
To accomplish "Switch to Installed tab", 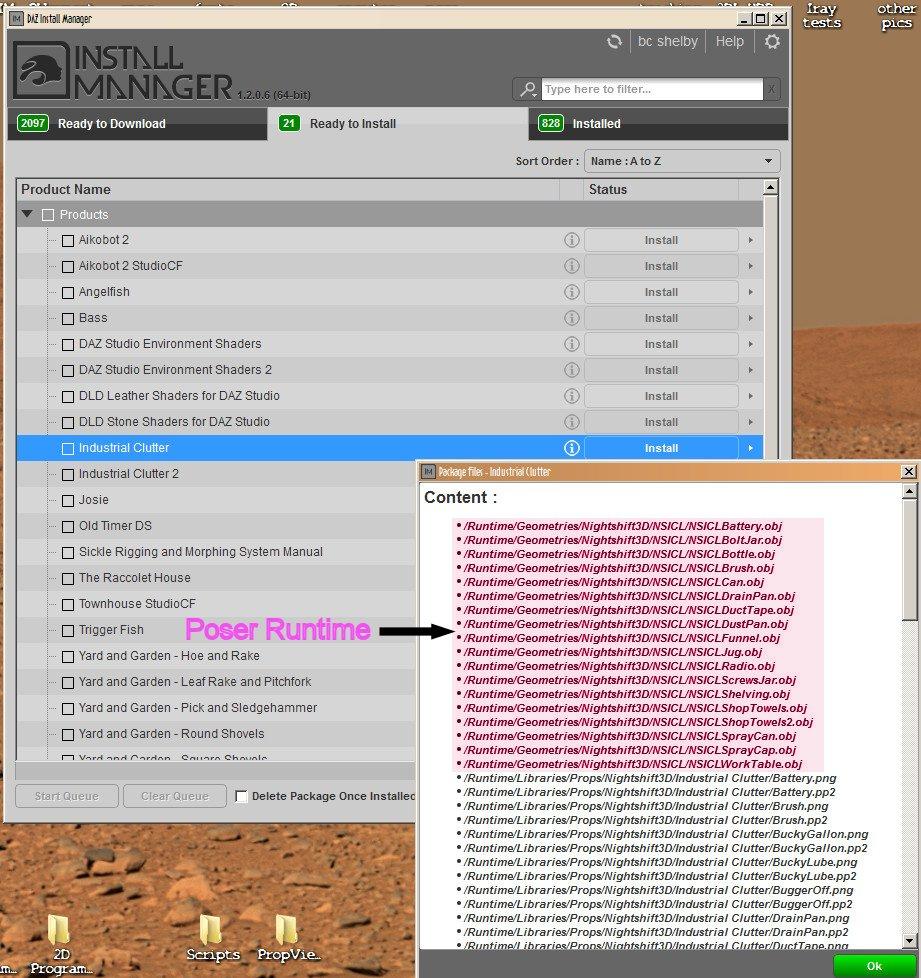I will click(x=658, y=123).
